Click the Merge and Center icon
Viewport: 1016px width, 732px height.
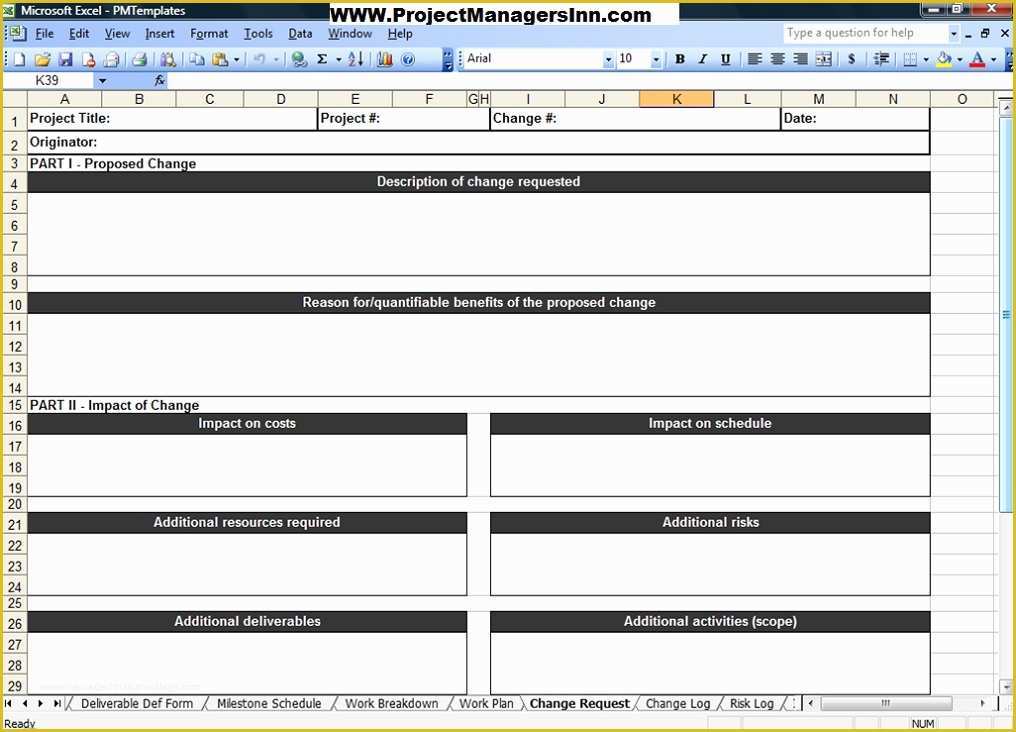[824, 59]
